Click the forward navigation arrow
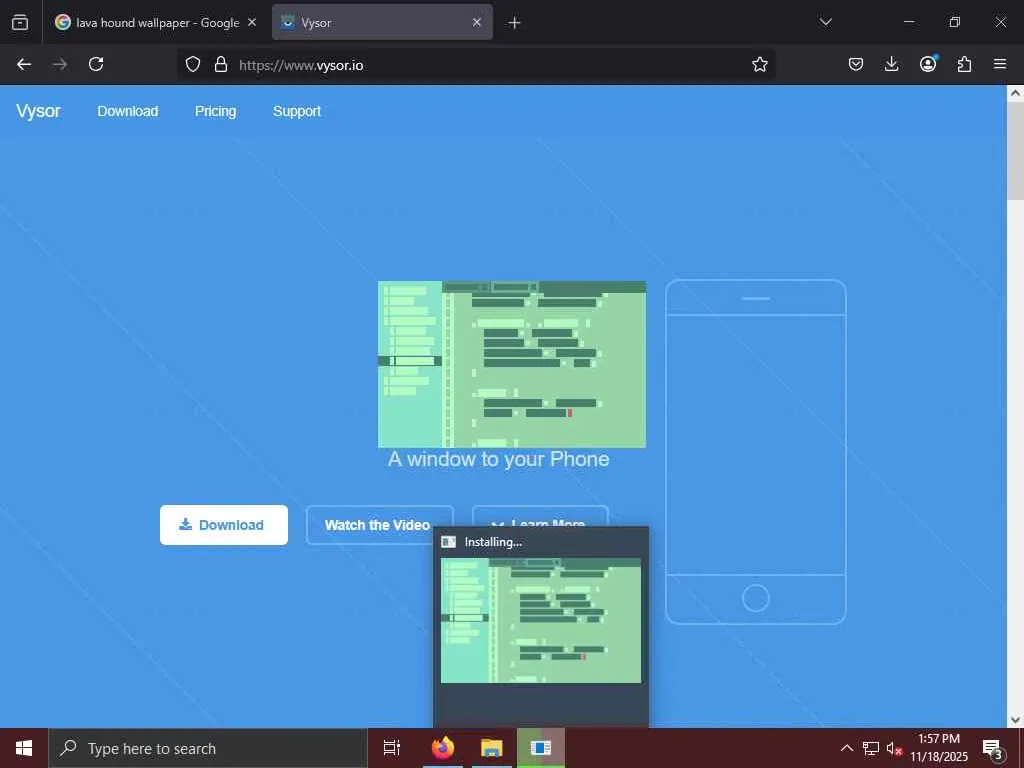 60,64
